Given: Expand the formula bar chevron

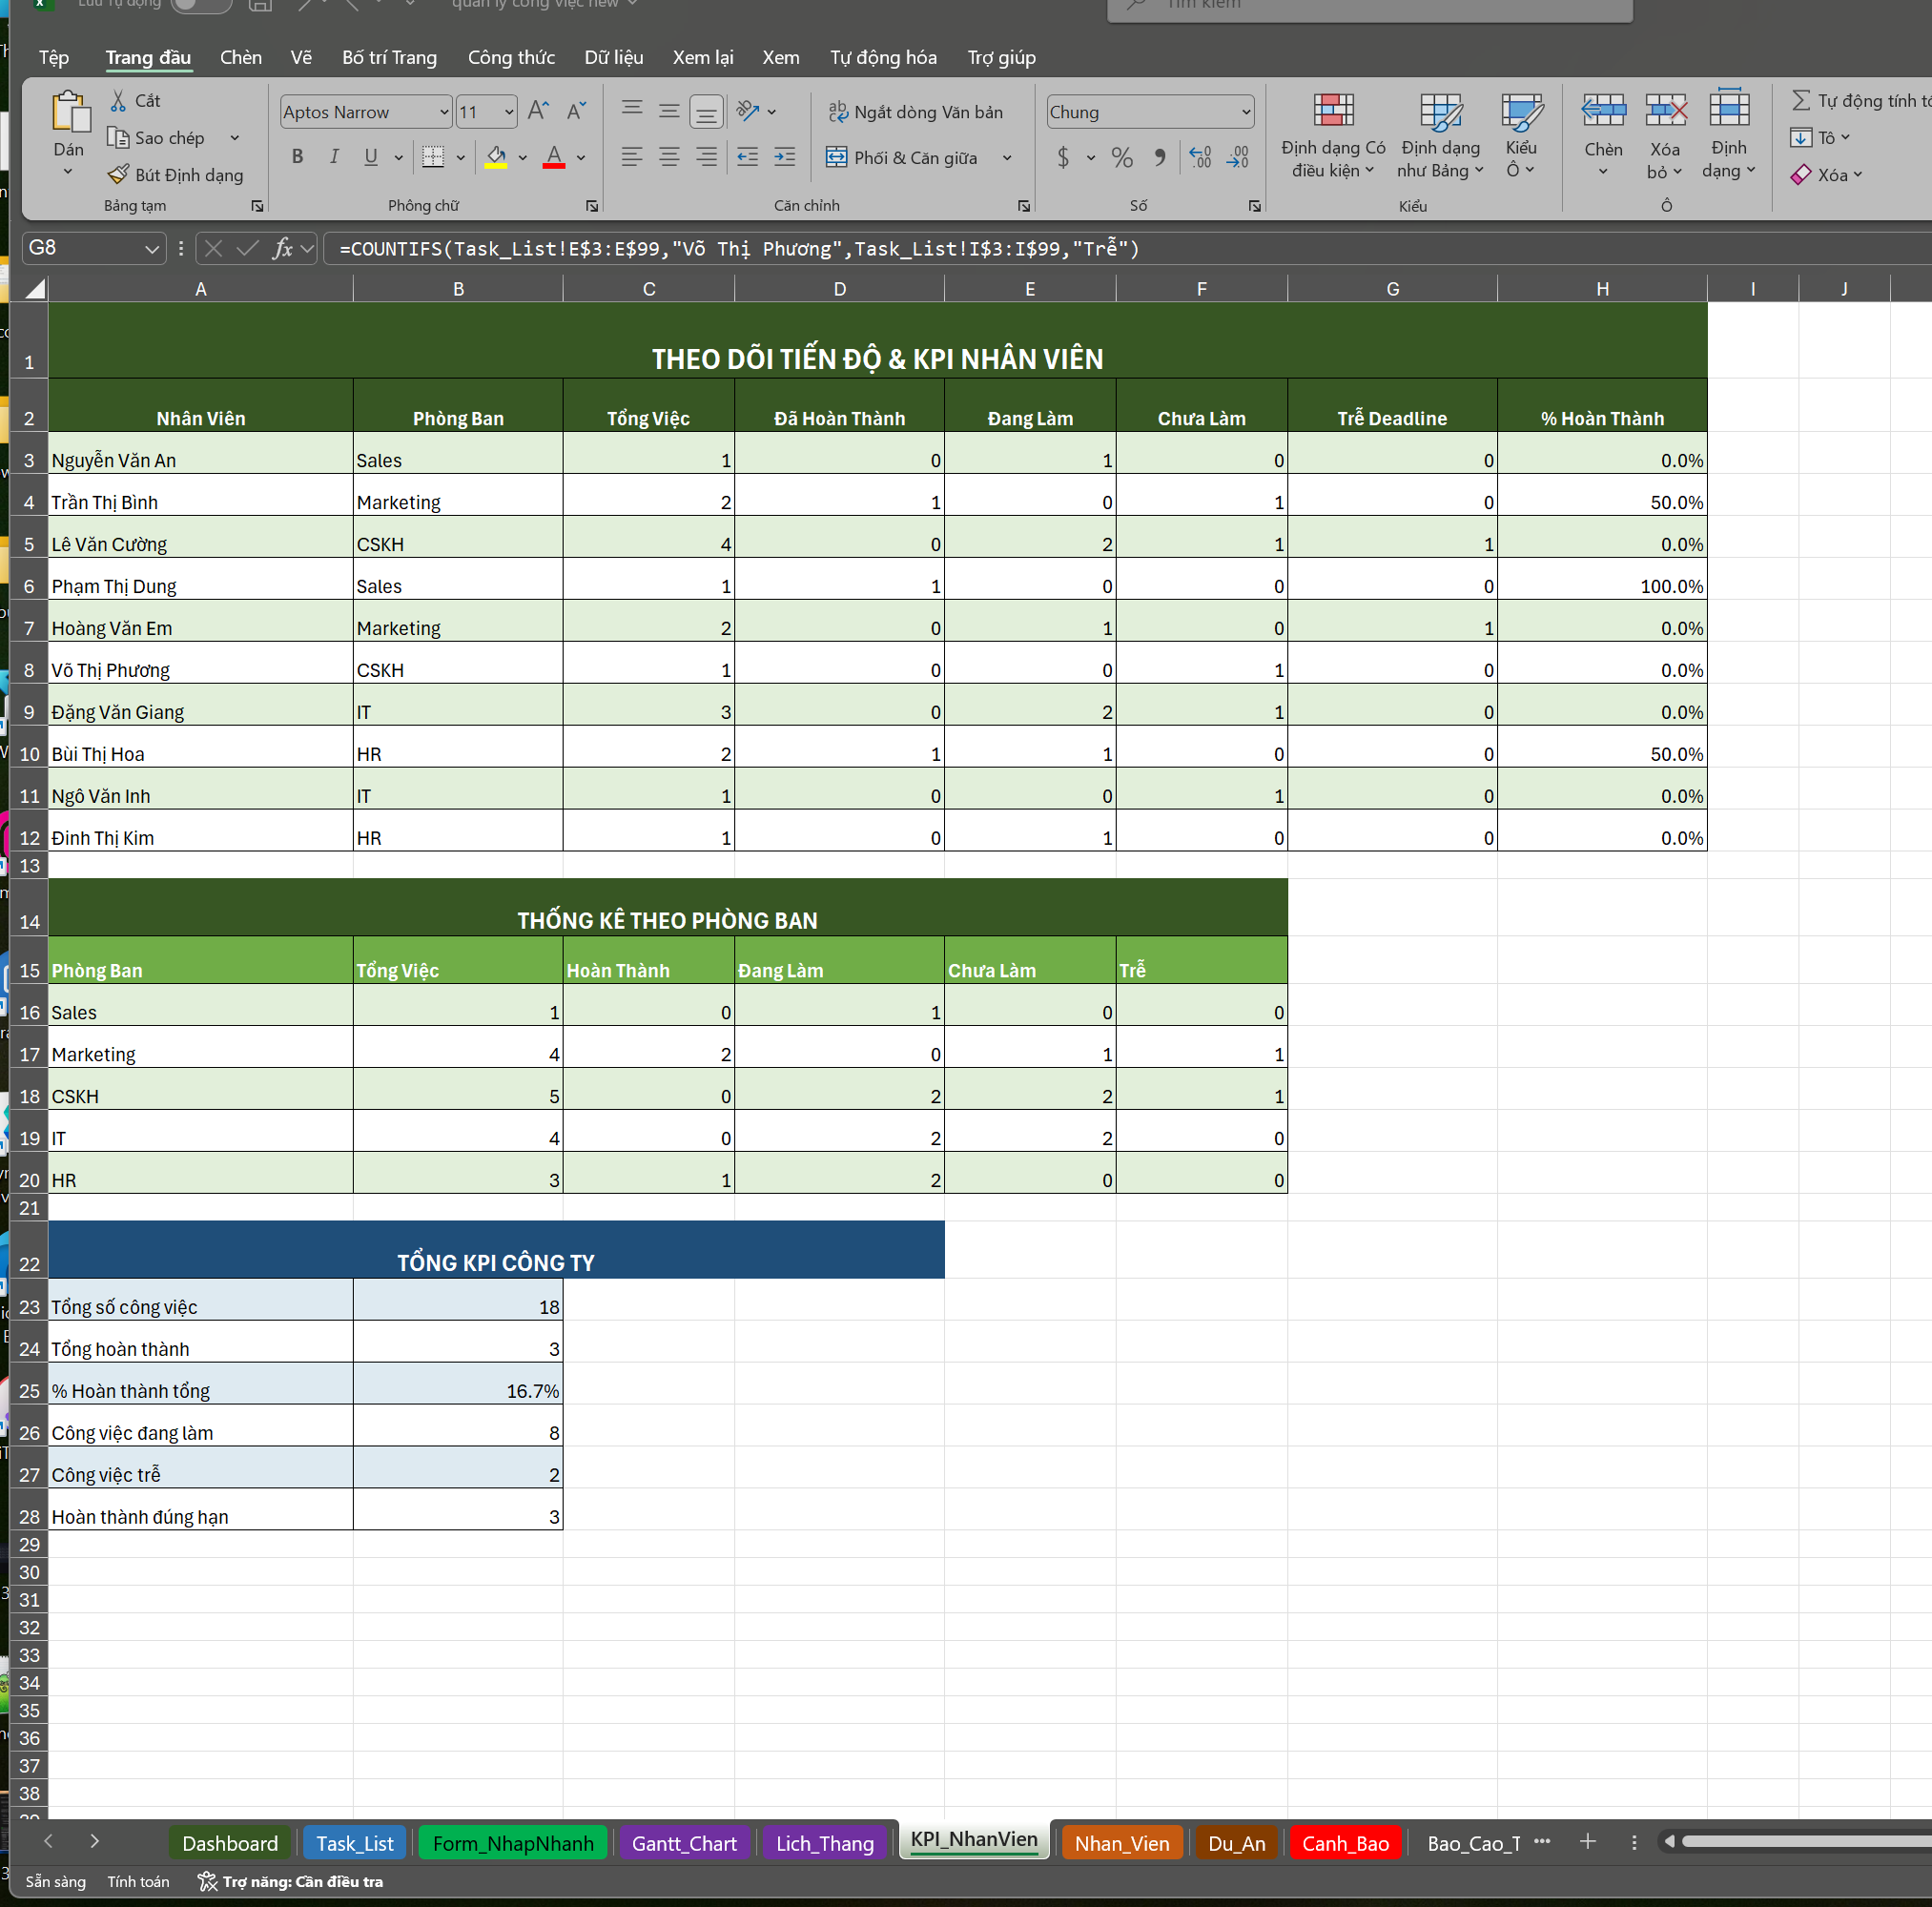Looking at the screenshot, I should click(x=307, y=248).
